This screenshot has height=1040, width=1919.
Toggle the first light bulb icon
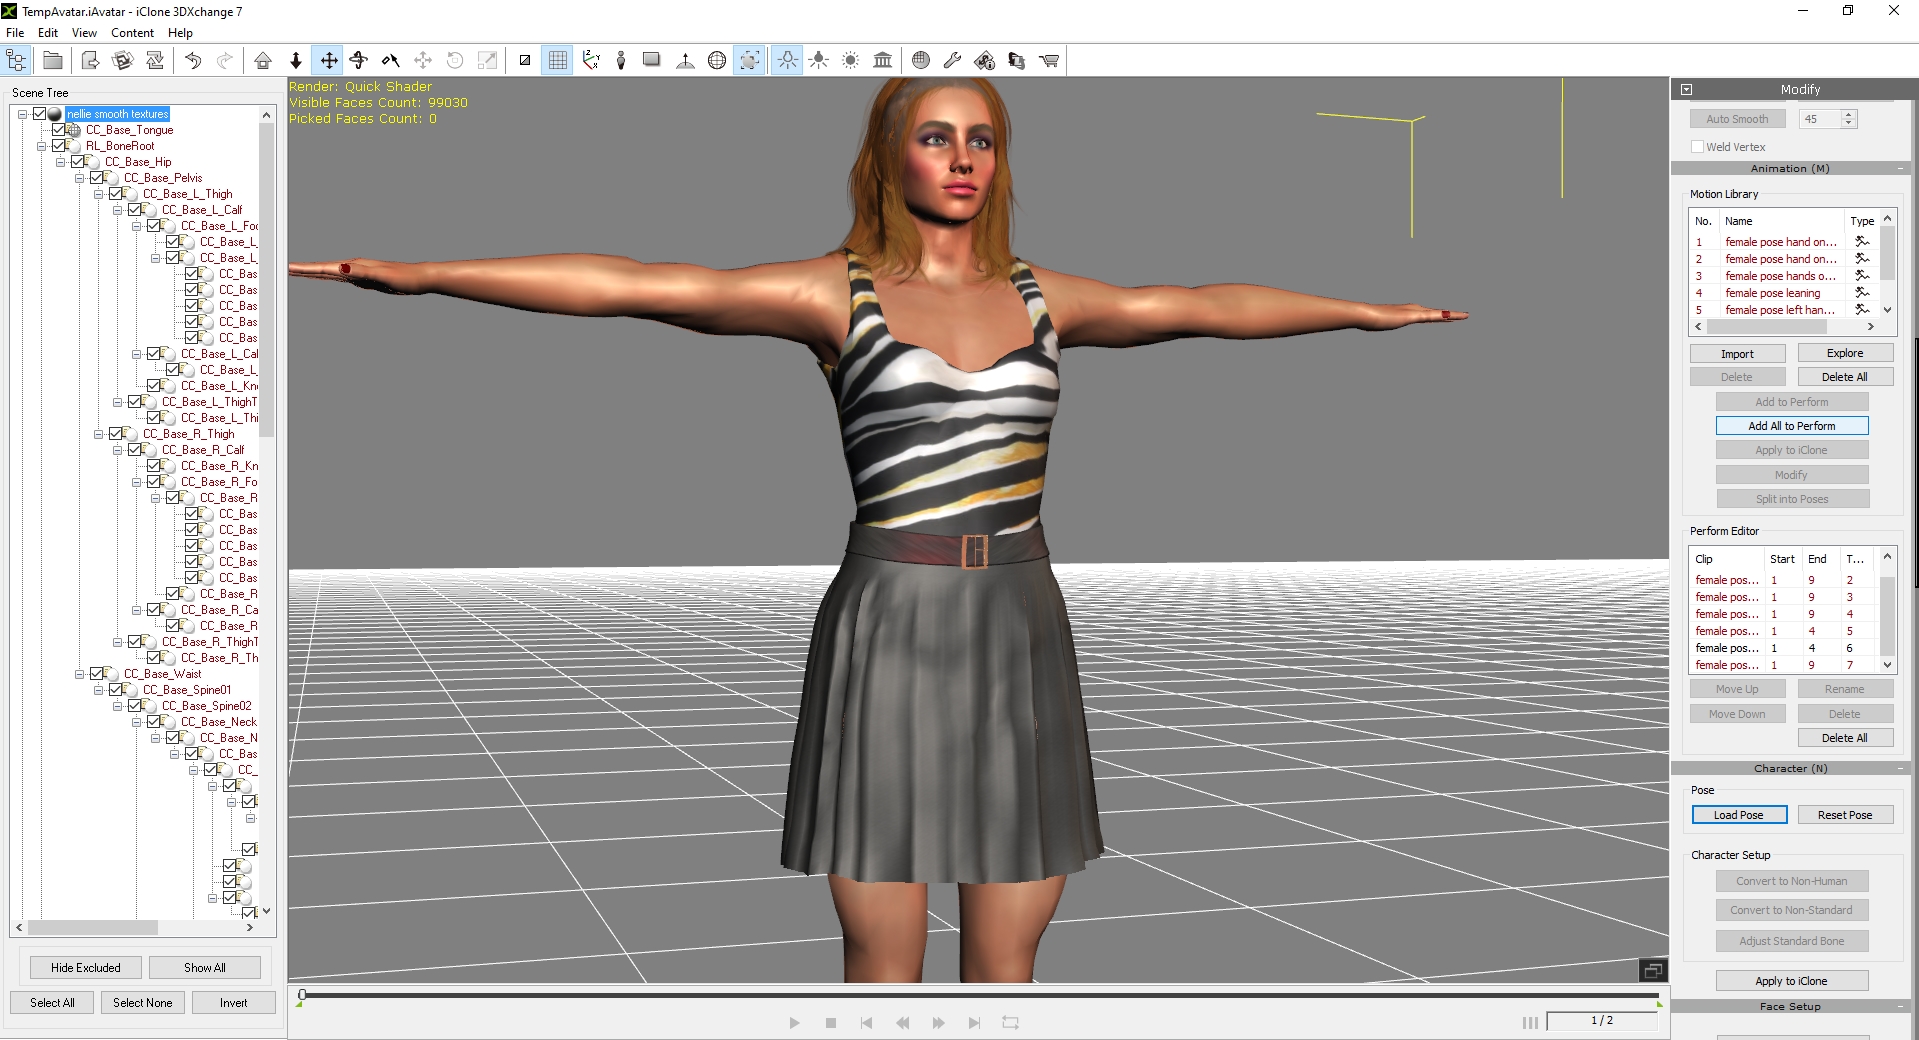(x=788, y=61)
